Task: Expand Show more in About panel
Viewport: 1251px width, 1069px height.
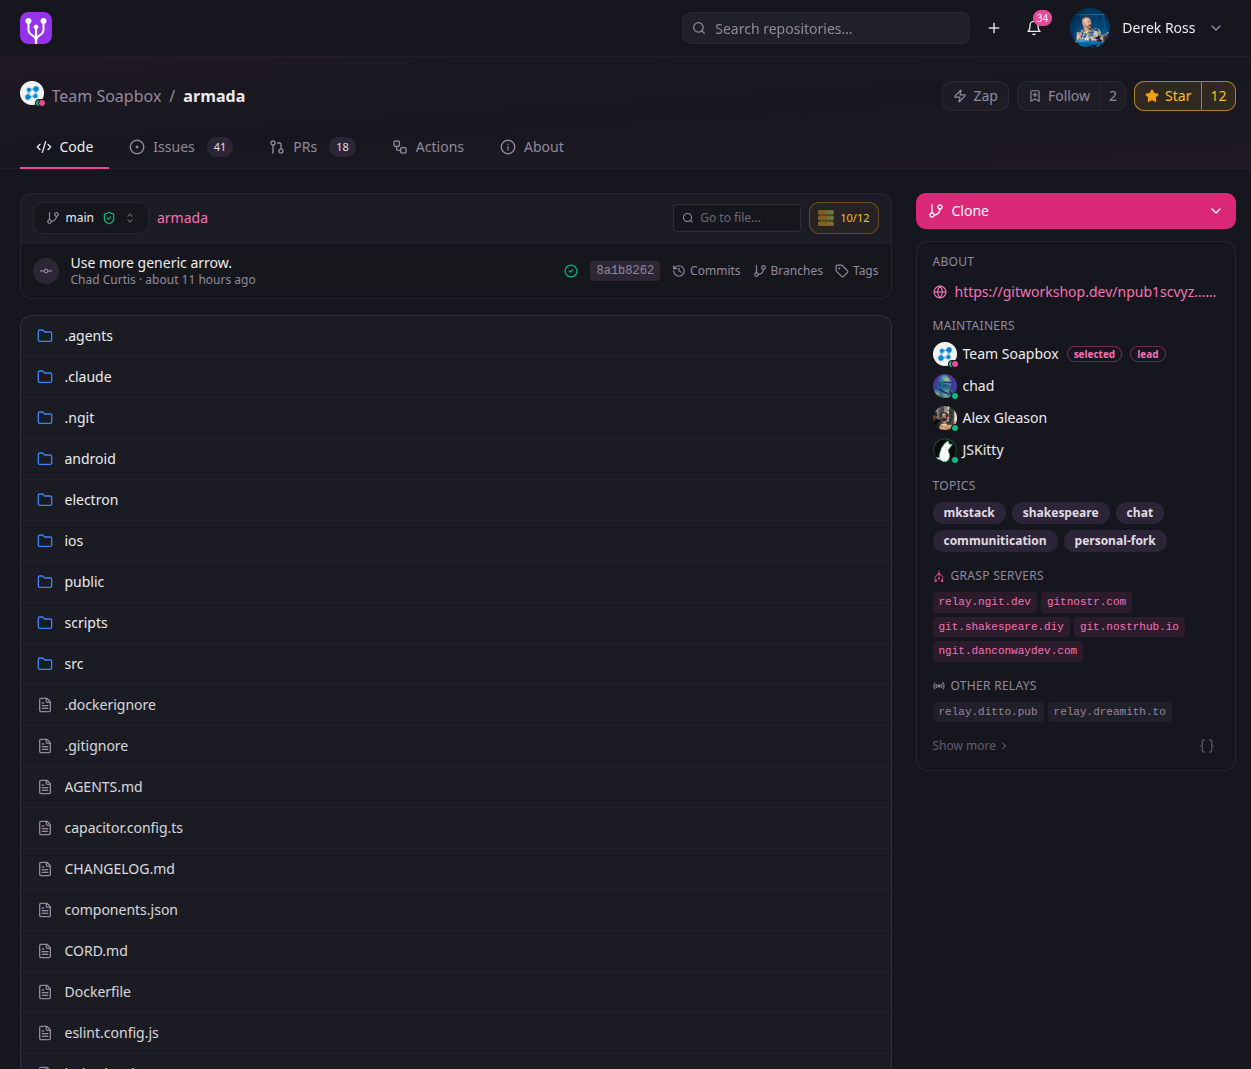Action: (969, 746)
